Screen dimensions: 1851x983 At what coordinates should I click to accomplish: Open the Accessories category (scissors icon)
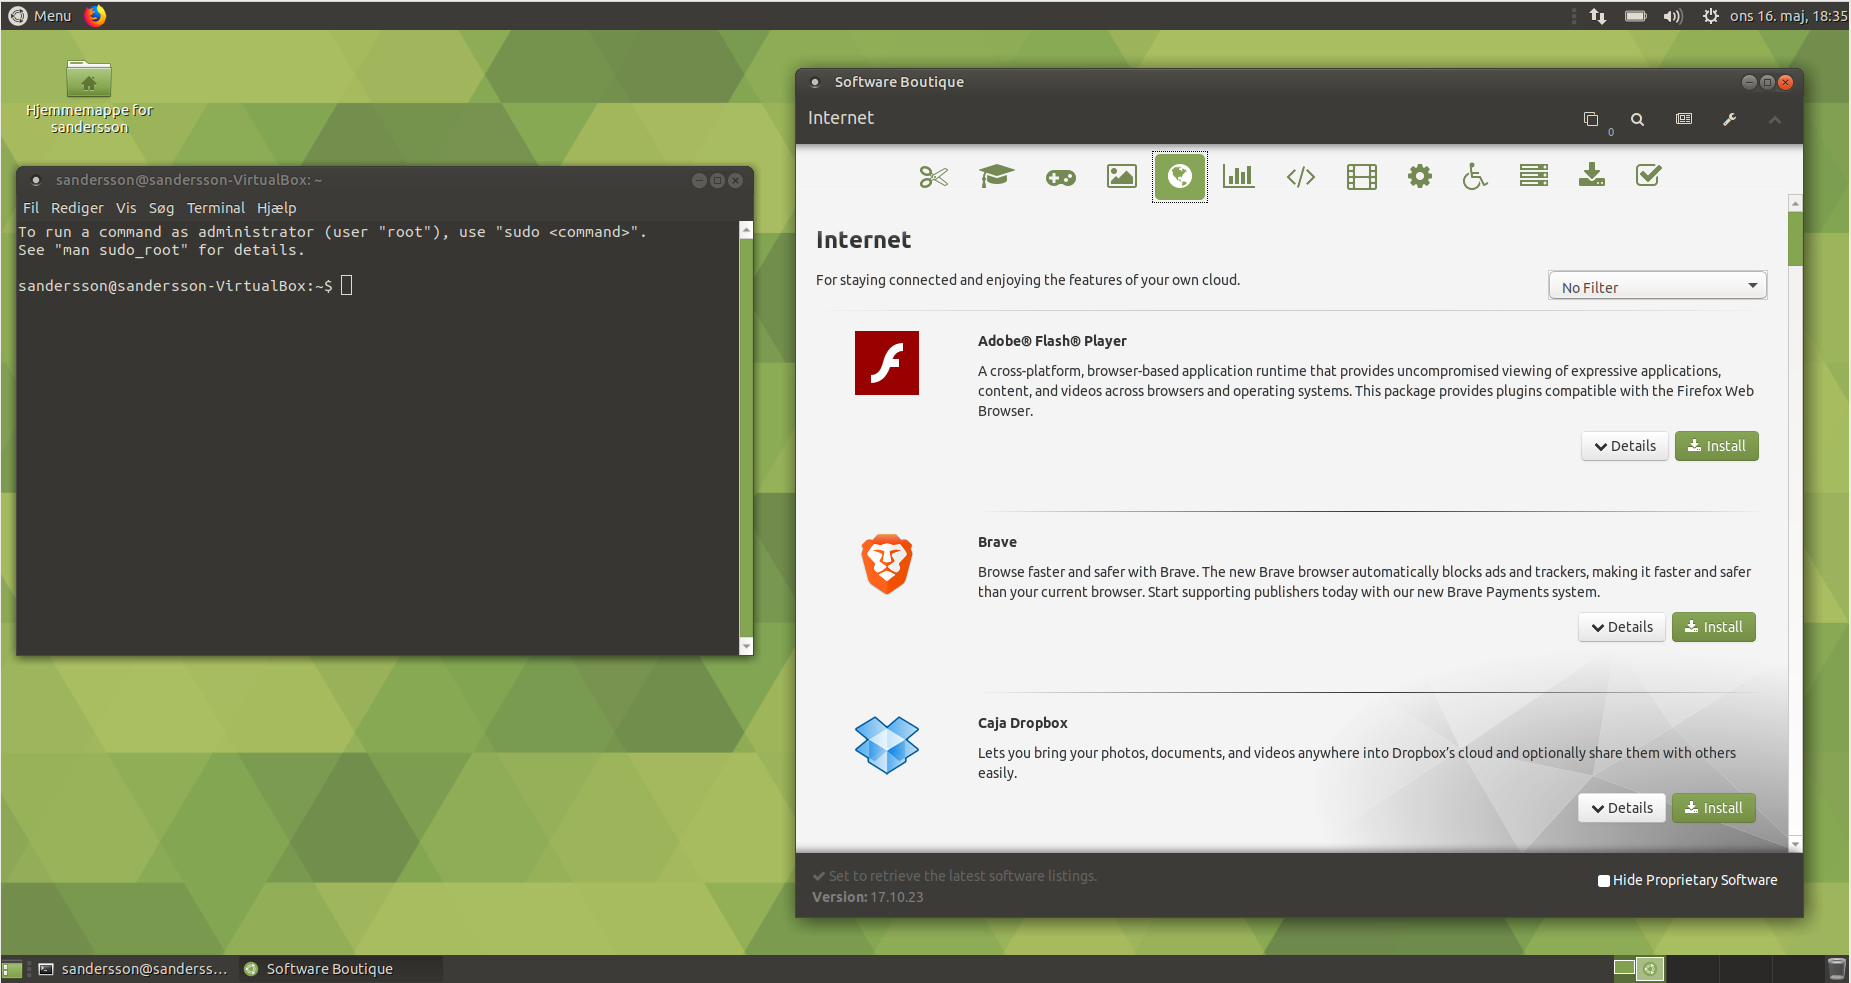tap(933, 177)
